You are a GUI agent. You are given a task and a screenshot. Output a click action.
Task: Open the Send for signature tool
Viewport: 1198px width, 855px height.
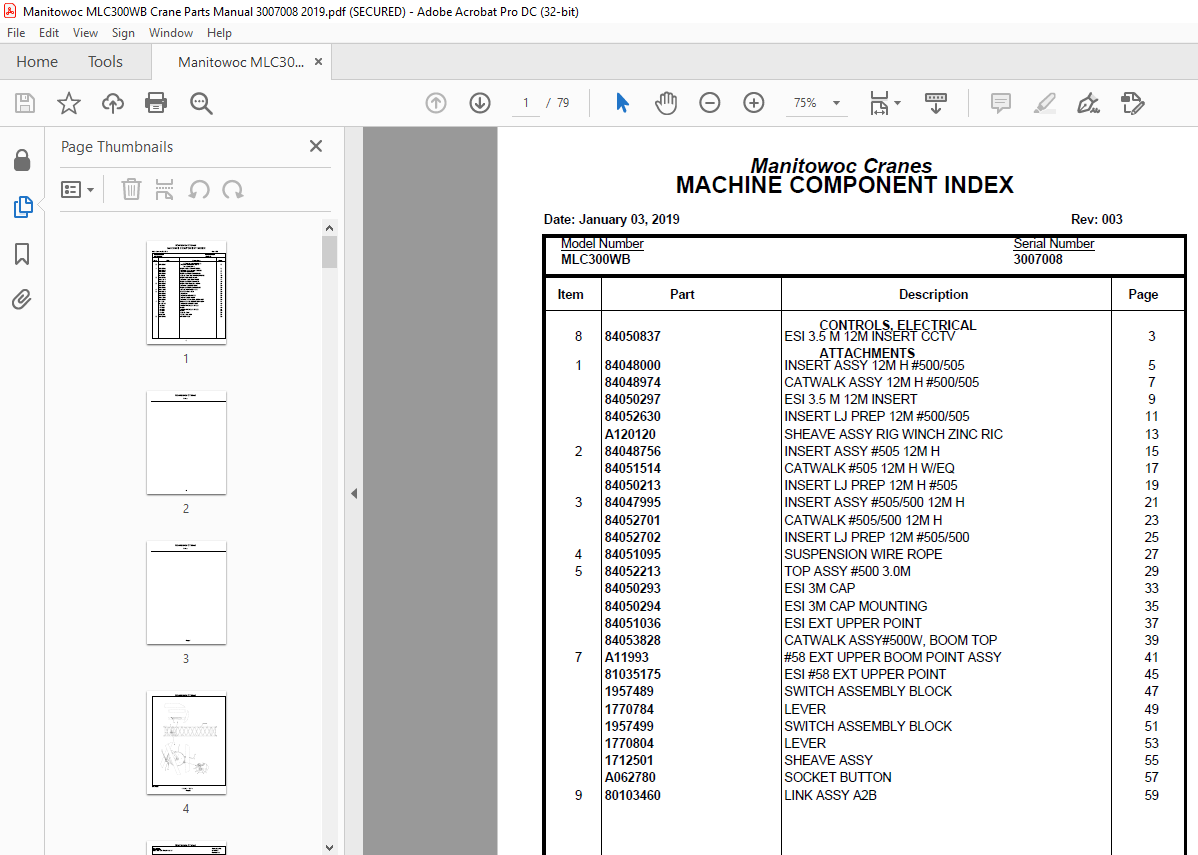(x=1132, y=103)
